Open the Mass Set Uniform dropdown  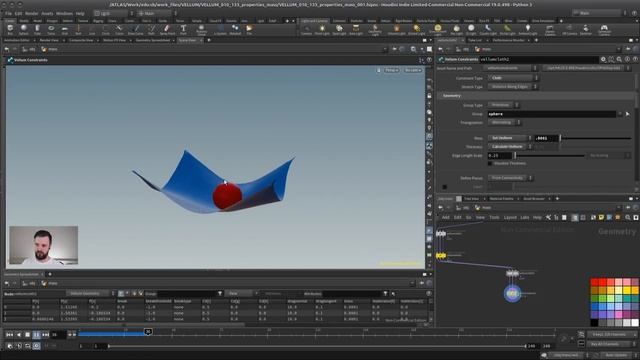click(510, 138)
